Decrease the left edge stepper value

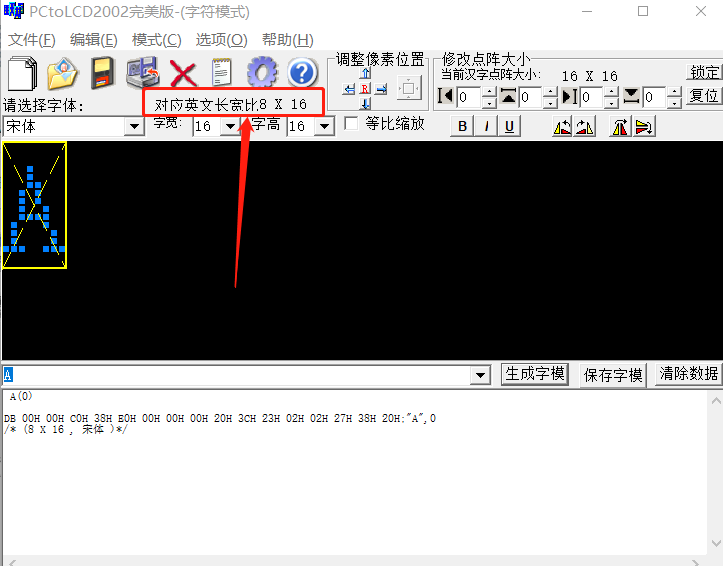point(489,103)
